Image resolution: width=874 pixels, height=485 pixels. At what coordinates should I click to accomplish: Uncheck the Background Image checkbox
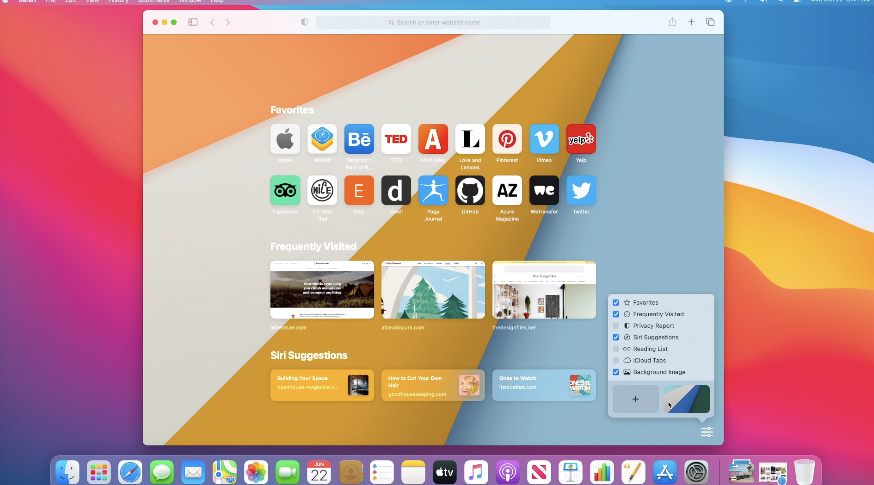pos(616,372)
